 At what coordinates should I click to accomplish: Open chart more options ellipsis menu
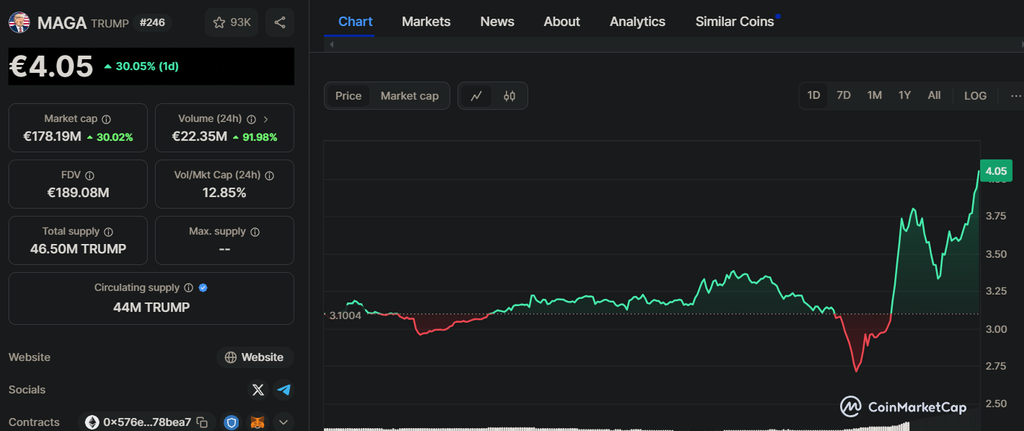pyautogui.click(x=1015, y=96)
